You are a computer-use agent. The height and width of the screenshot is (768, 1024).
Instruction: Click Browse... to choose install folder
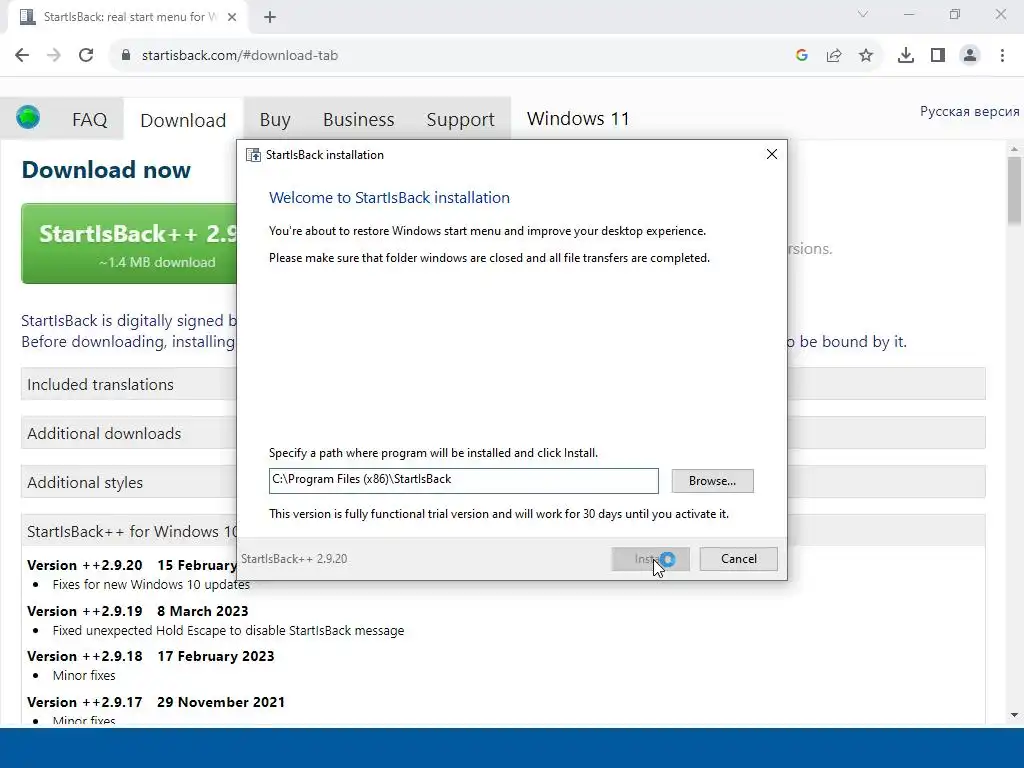click(712, 481)
